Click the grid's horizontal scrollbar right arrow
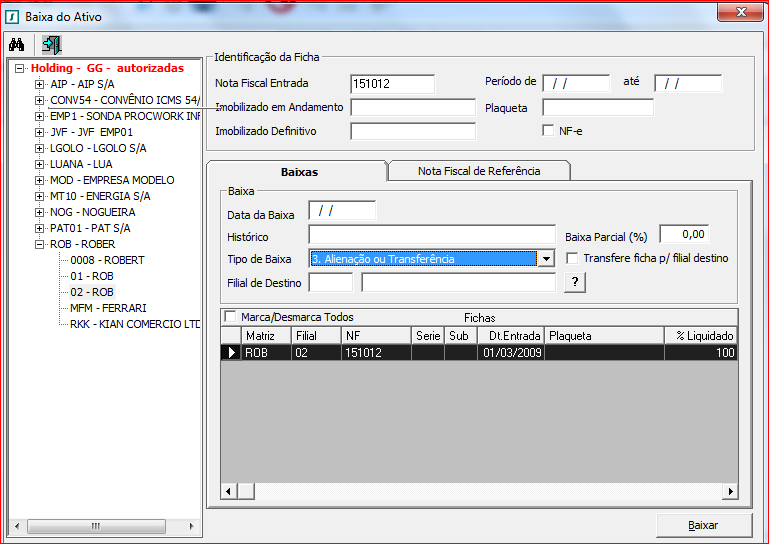 pyautogui.click(x=730, y=491)
